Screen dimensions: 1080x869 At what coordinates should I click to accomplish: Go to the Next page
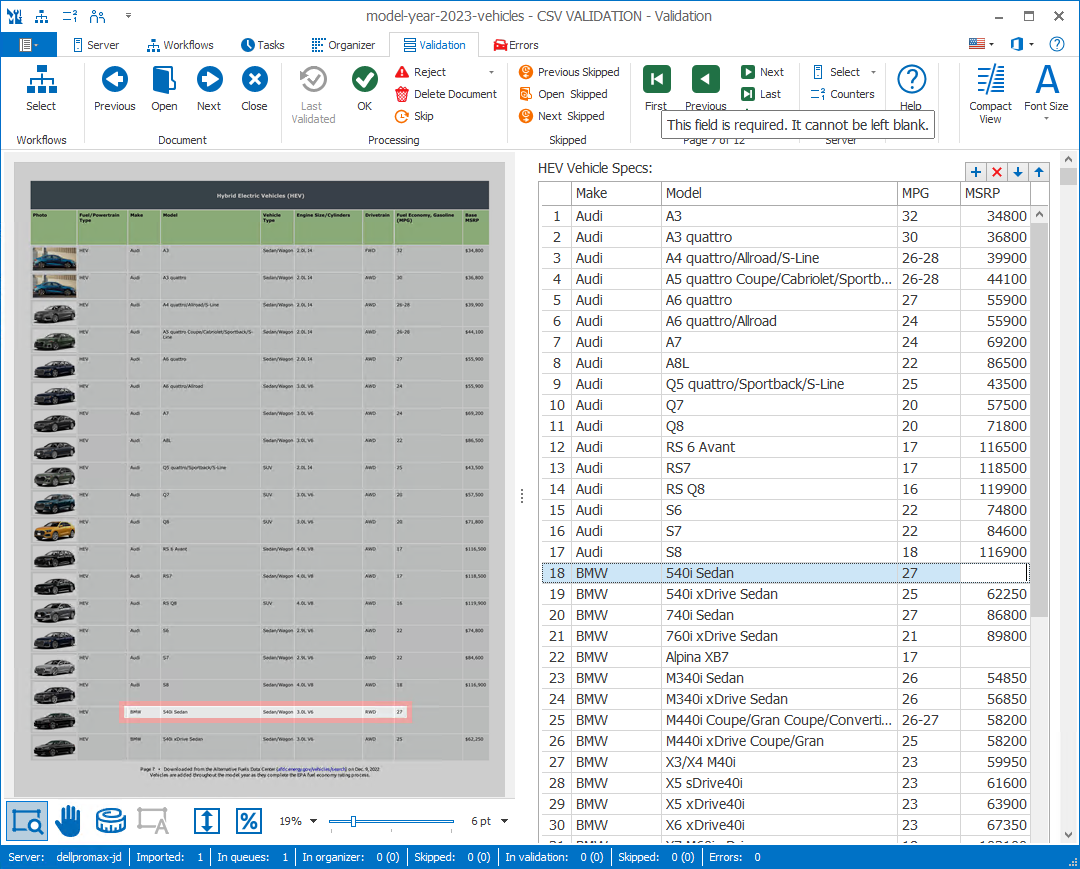pyautogui.click(x=762, y=72)
